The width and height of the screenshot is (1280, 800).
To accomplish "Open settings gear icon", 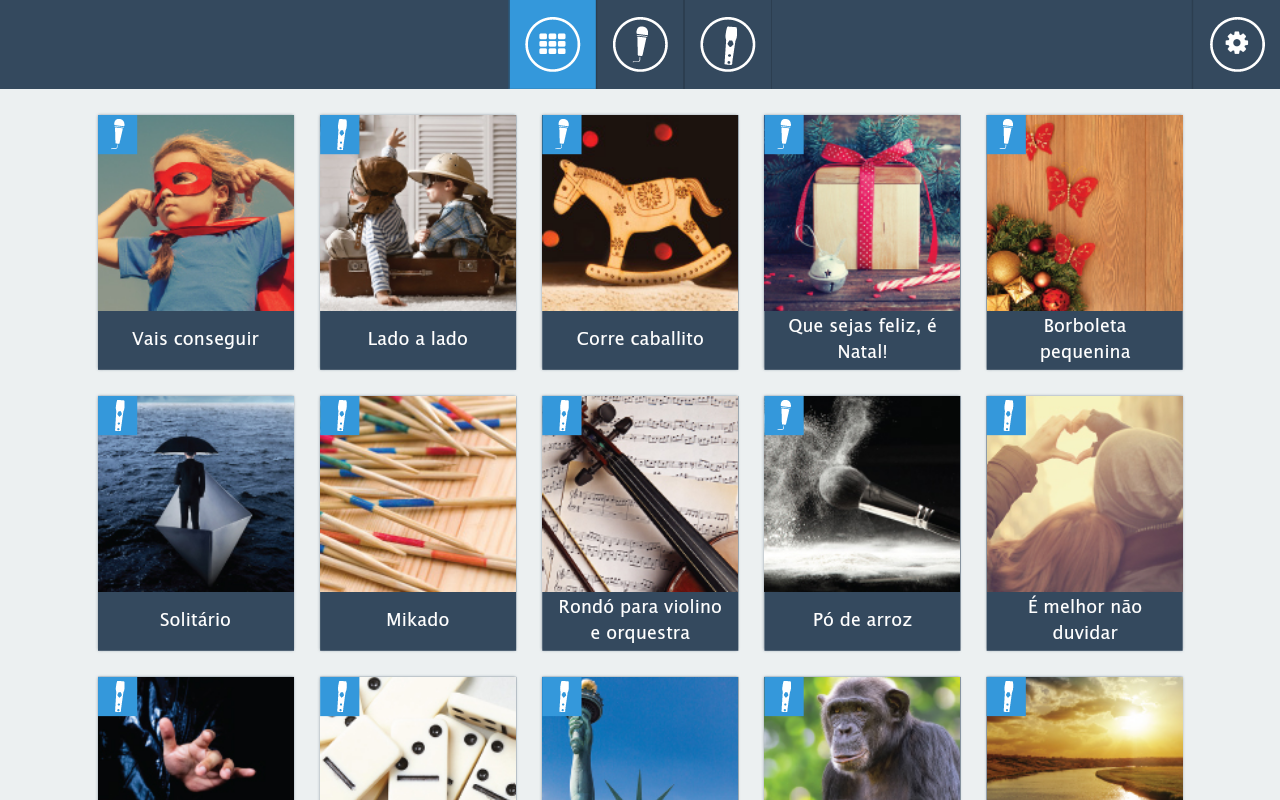I will pyautogui.click(x=1237, y=44).
